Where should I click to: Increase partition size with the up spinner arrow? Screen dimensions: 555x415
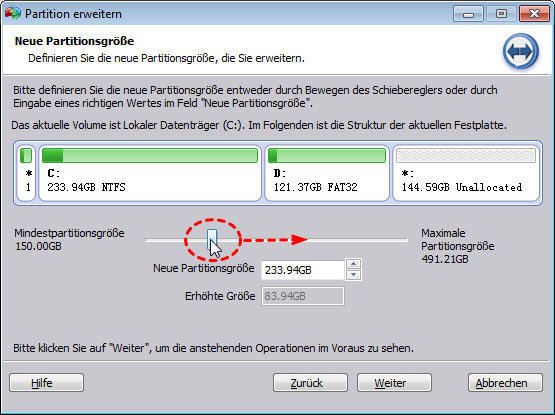point(353,264)
